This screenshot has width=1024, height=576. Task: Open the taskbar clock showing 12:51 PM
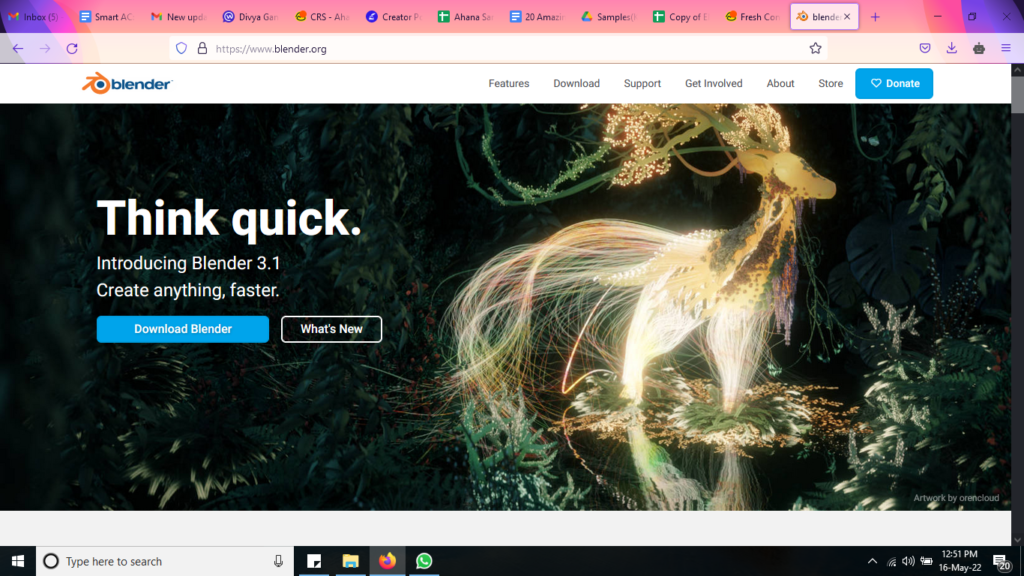[961, 561]
